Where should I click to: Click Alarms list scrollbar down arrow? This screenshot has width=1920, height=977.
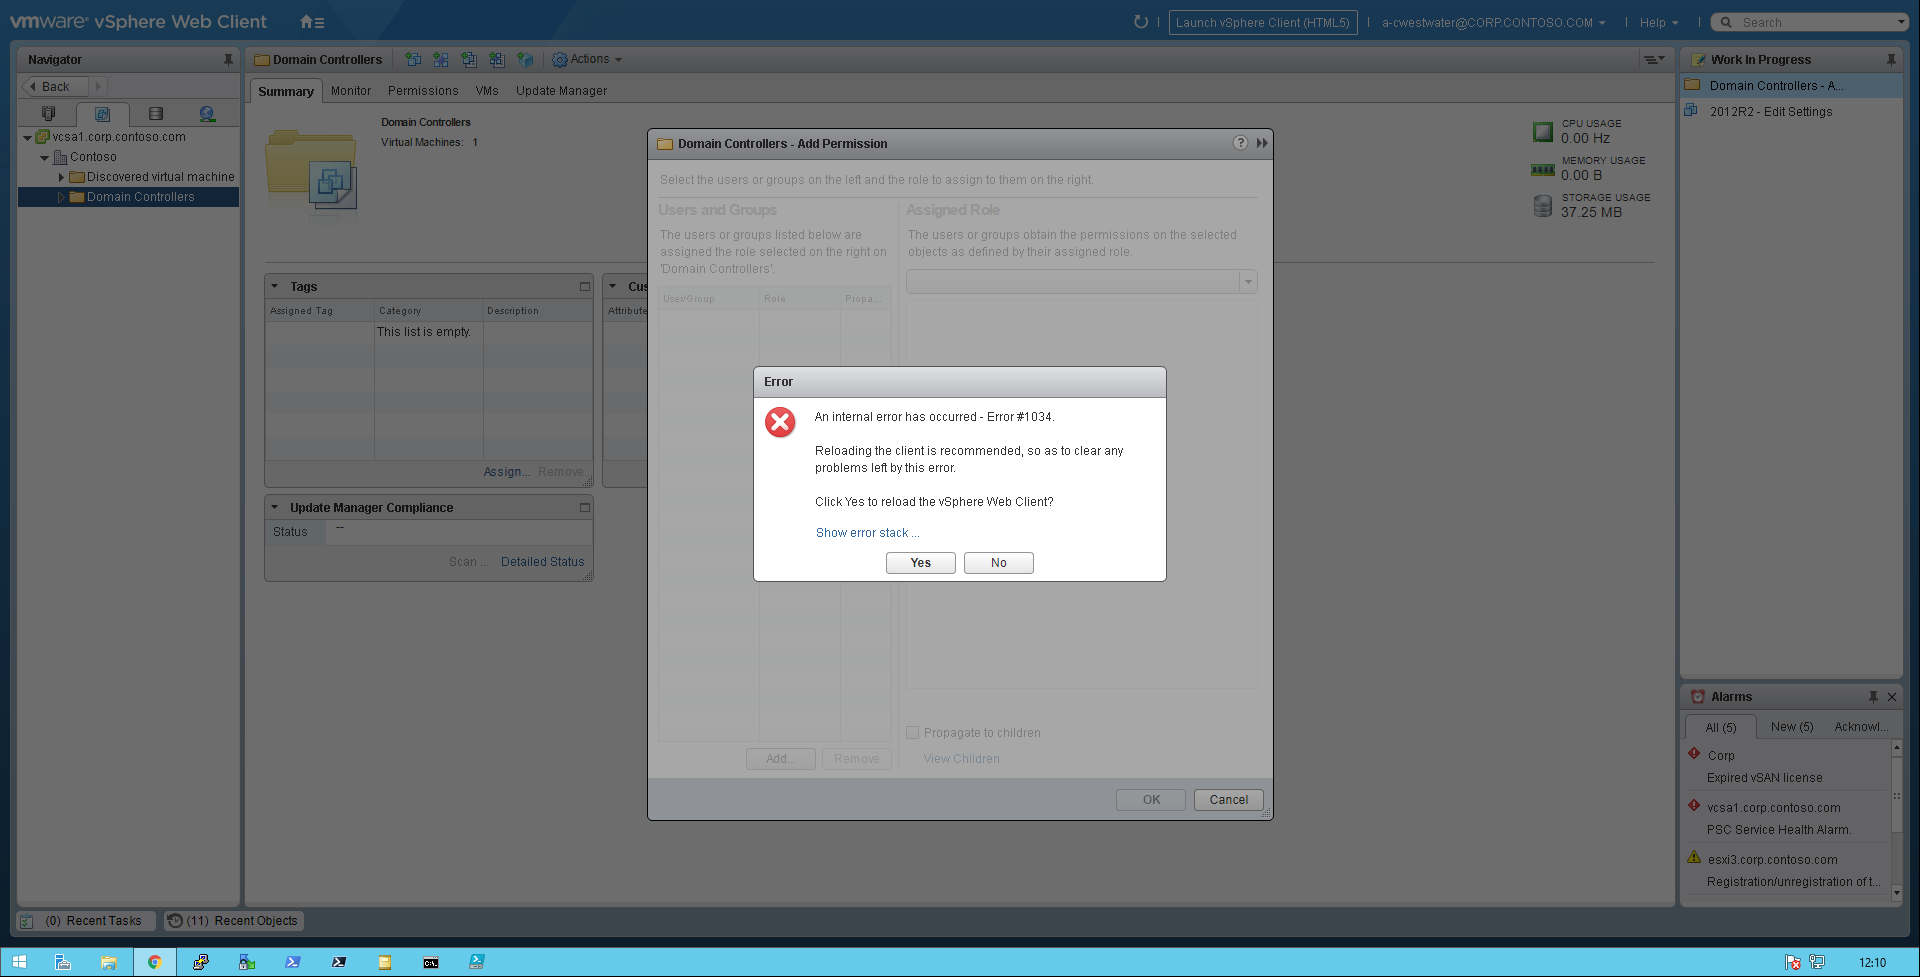point(1896,893)
